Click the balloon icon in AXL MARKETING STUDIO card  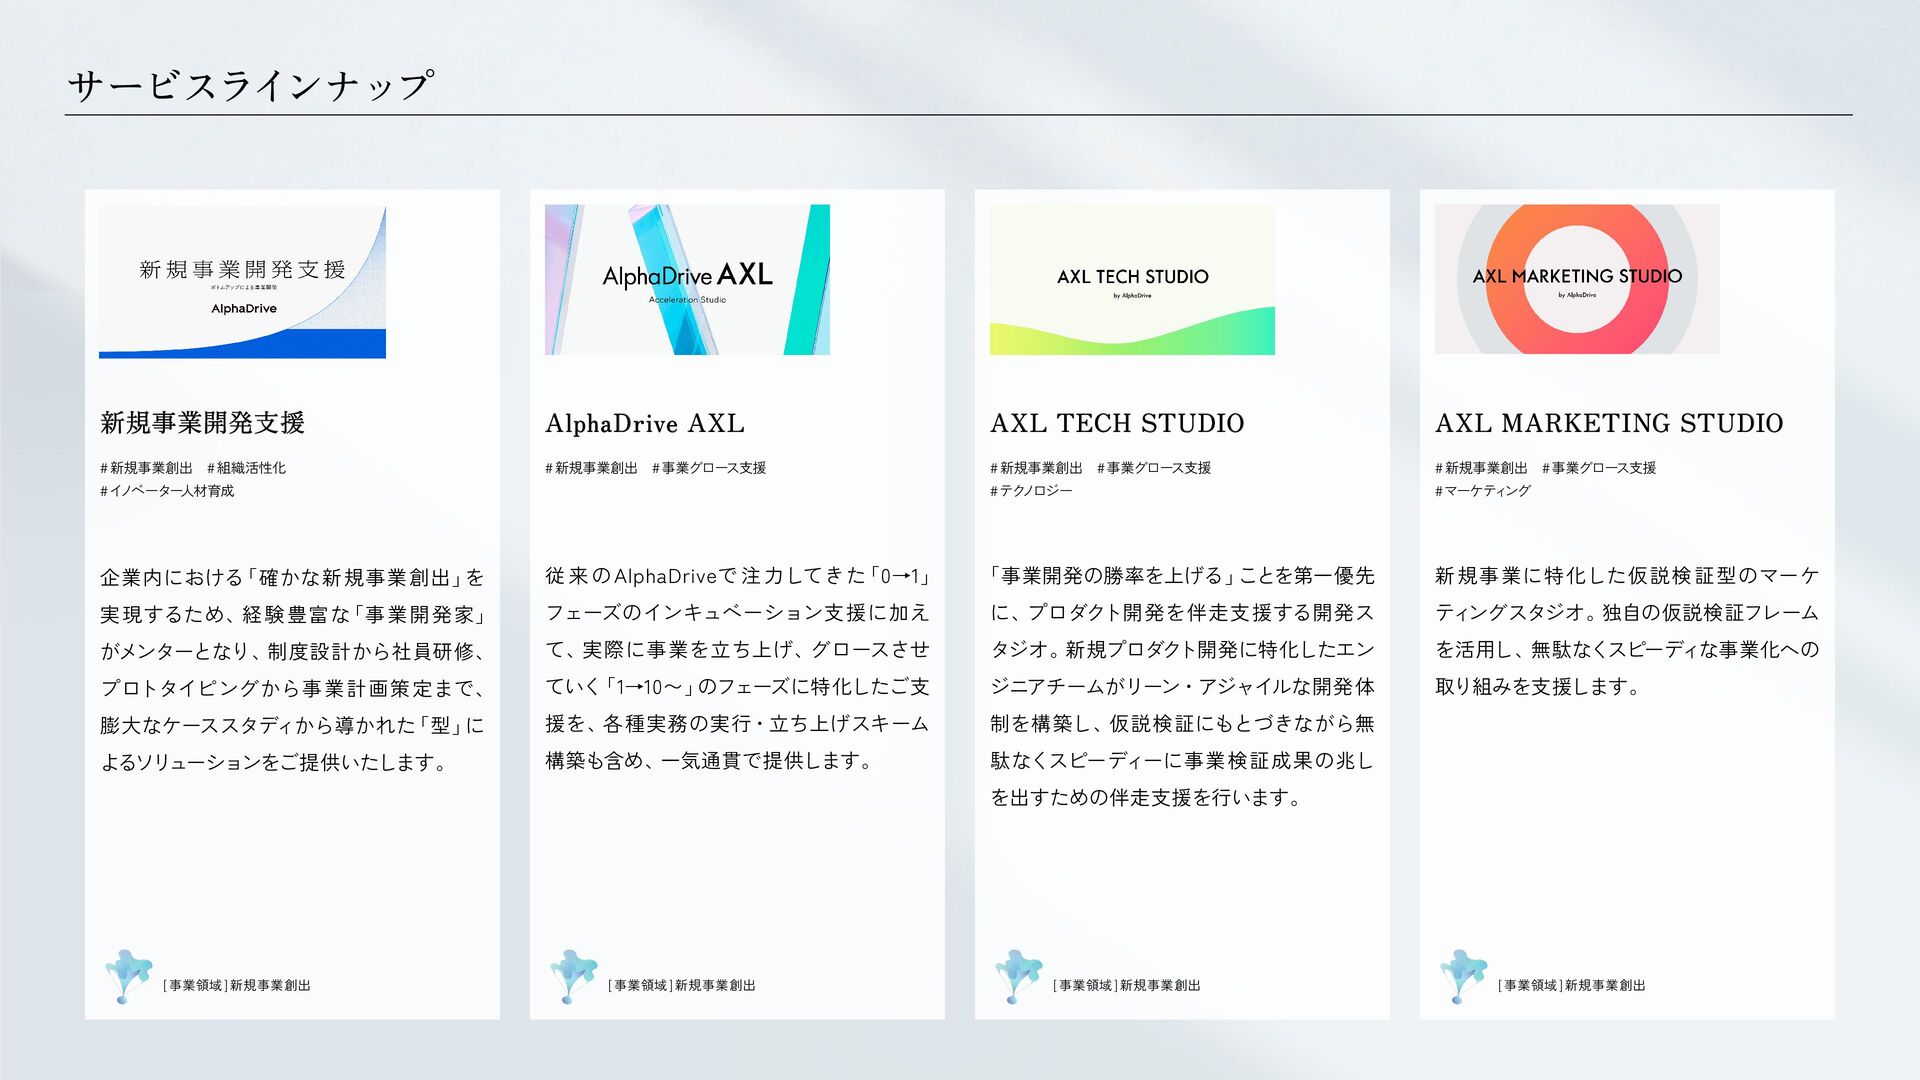(1463, 976)
